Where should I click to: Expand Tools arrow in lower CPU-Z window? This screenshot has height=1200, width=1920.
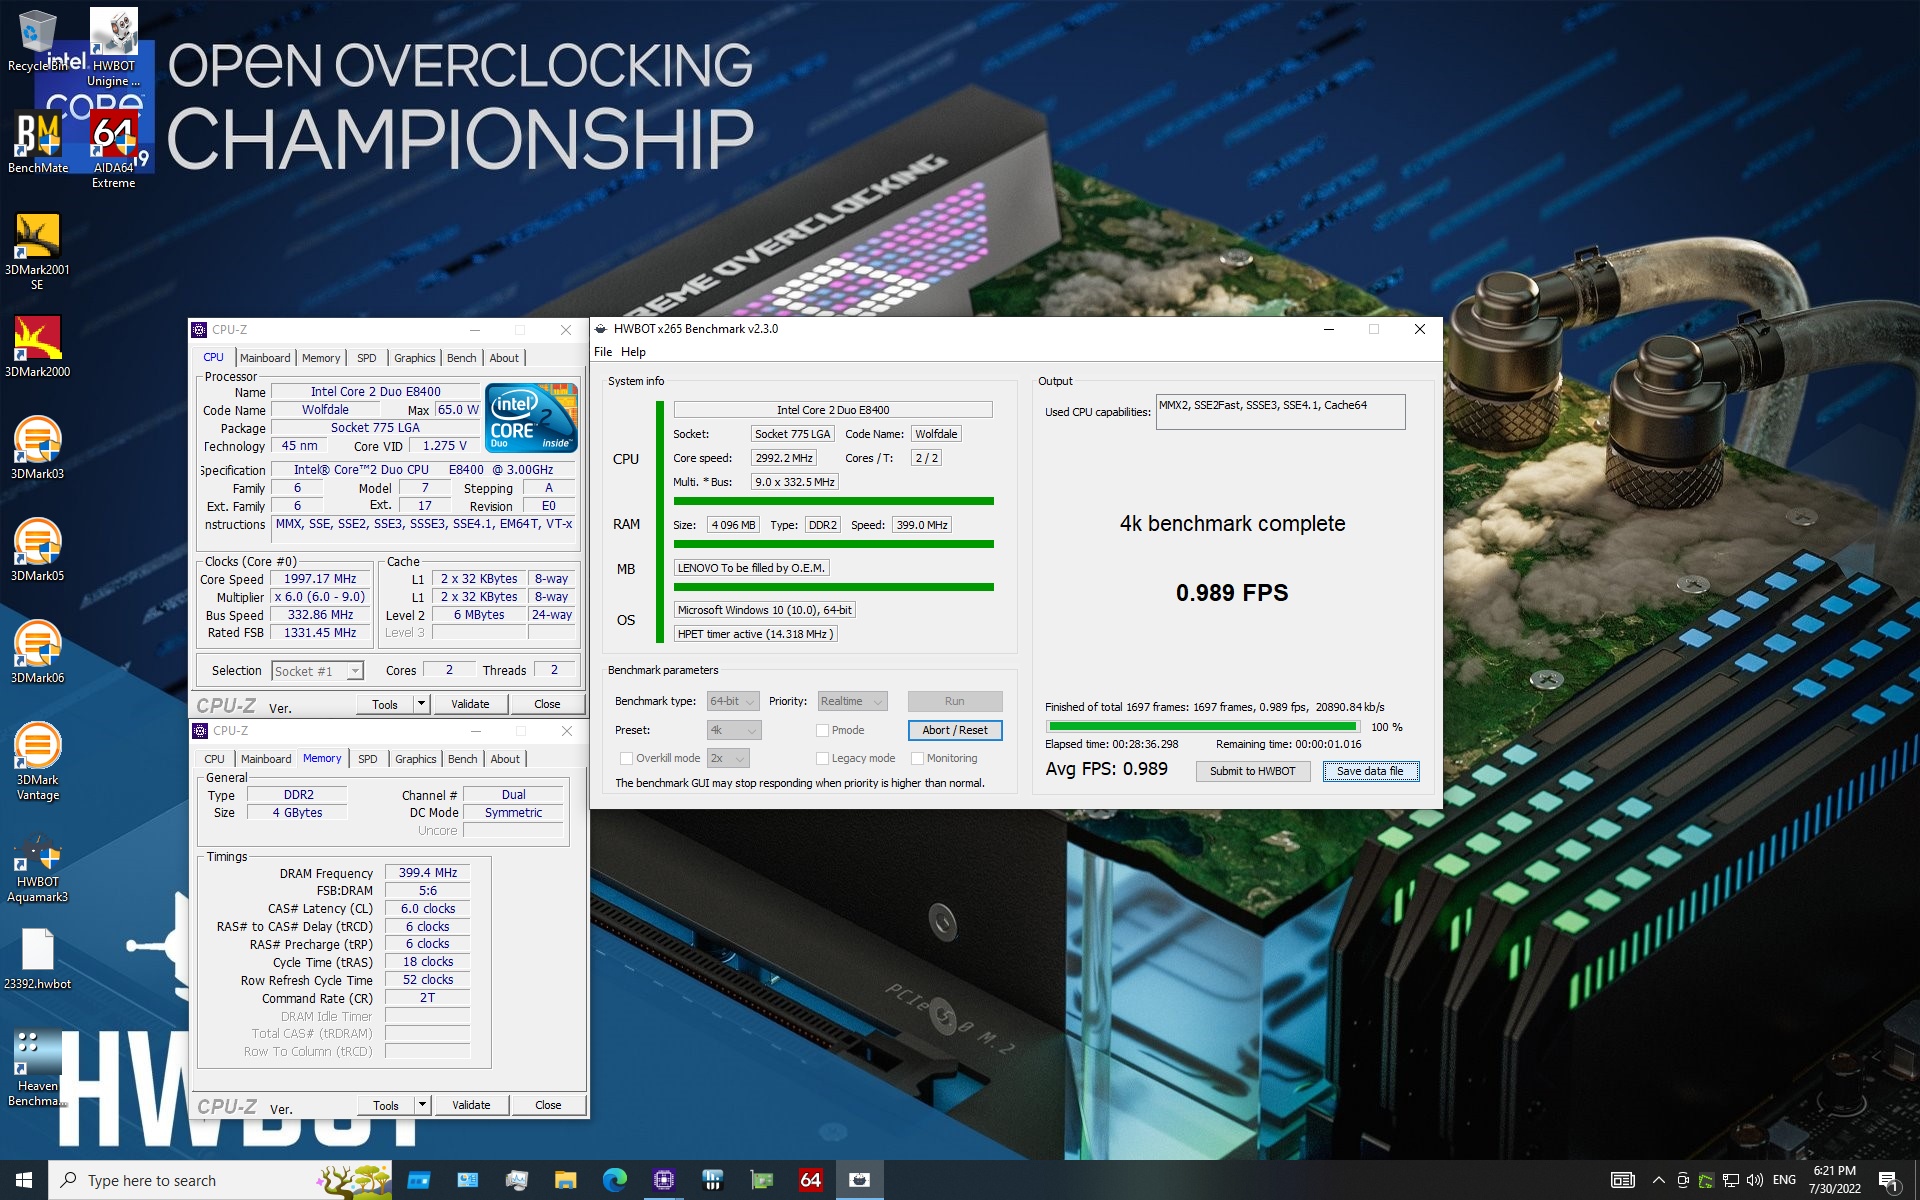(x=422, y=1105)
